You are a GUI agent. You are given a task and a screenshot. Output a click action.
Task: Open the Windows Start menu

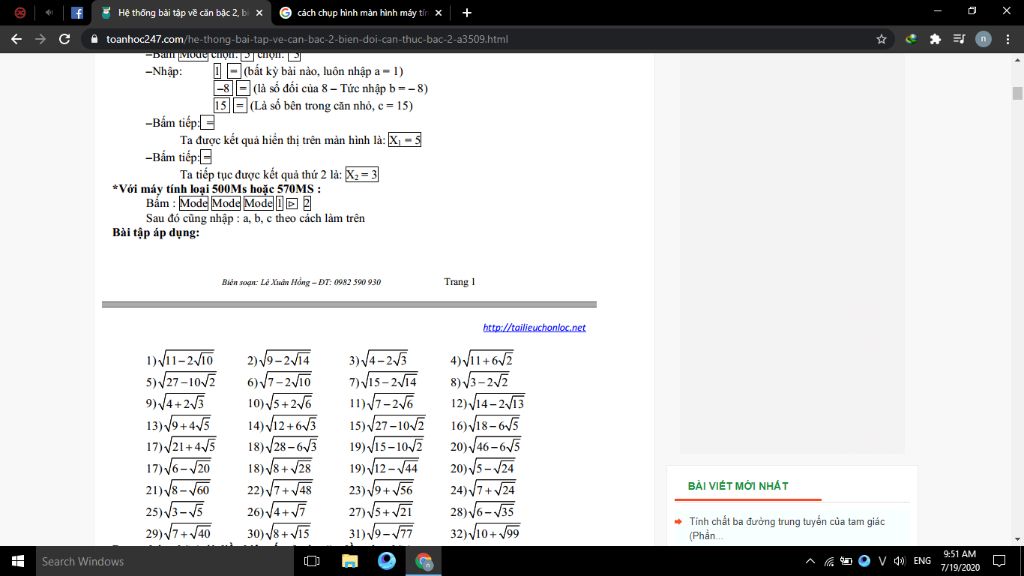point(18,561)
